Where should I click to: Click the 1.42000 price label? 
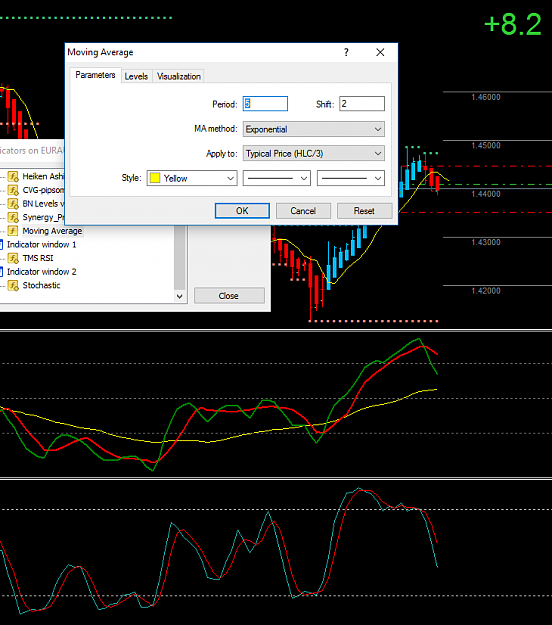486,291
